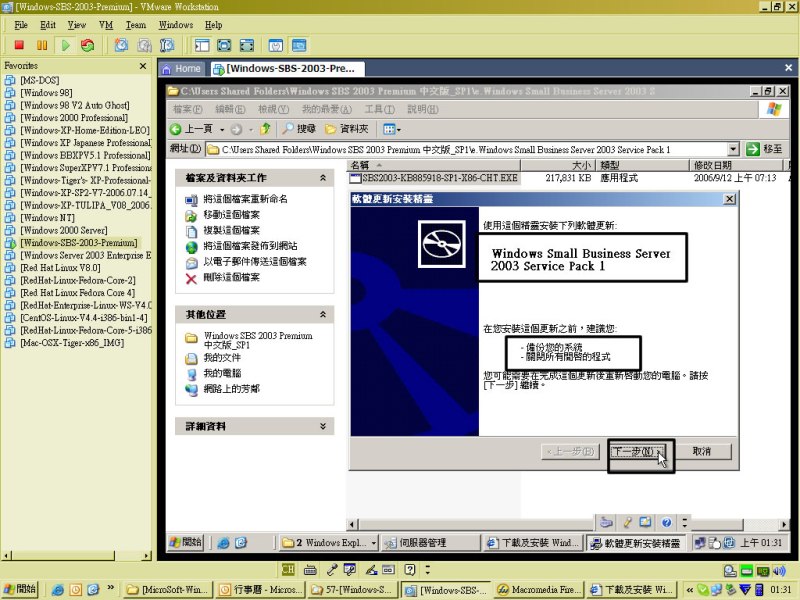The image size is (800, 600).
Task: Click the VMware quick switch icon
Action: coord(247,45)
